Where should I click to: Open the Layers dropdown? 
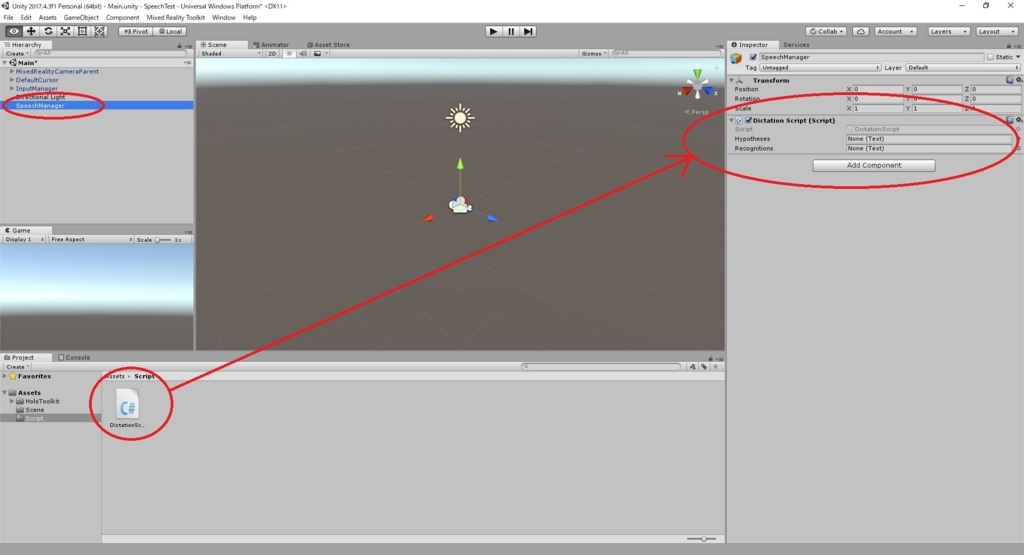(x=948, y=31)
